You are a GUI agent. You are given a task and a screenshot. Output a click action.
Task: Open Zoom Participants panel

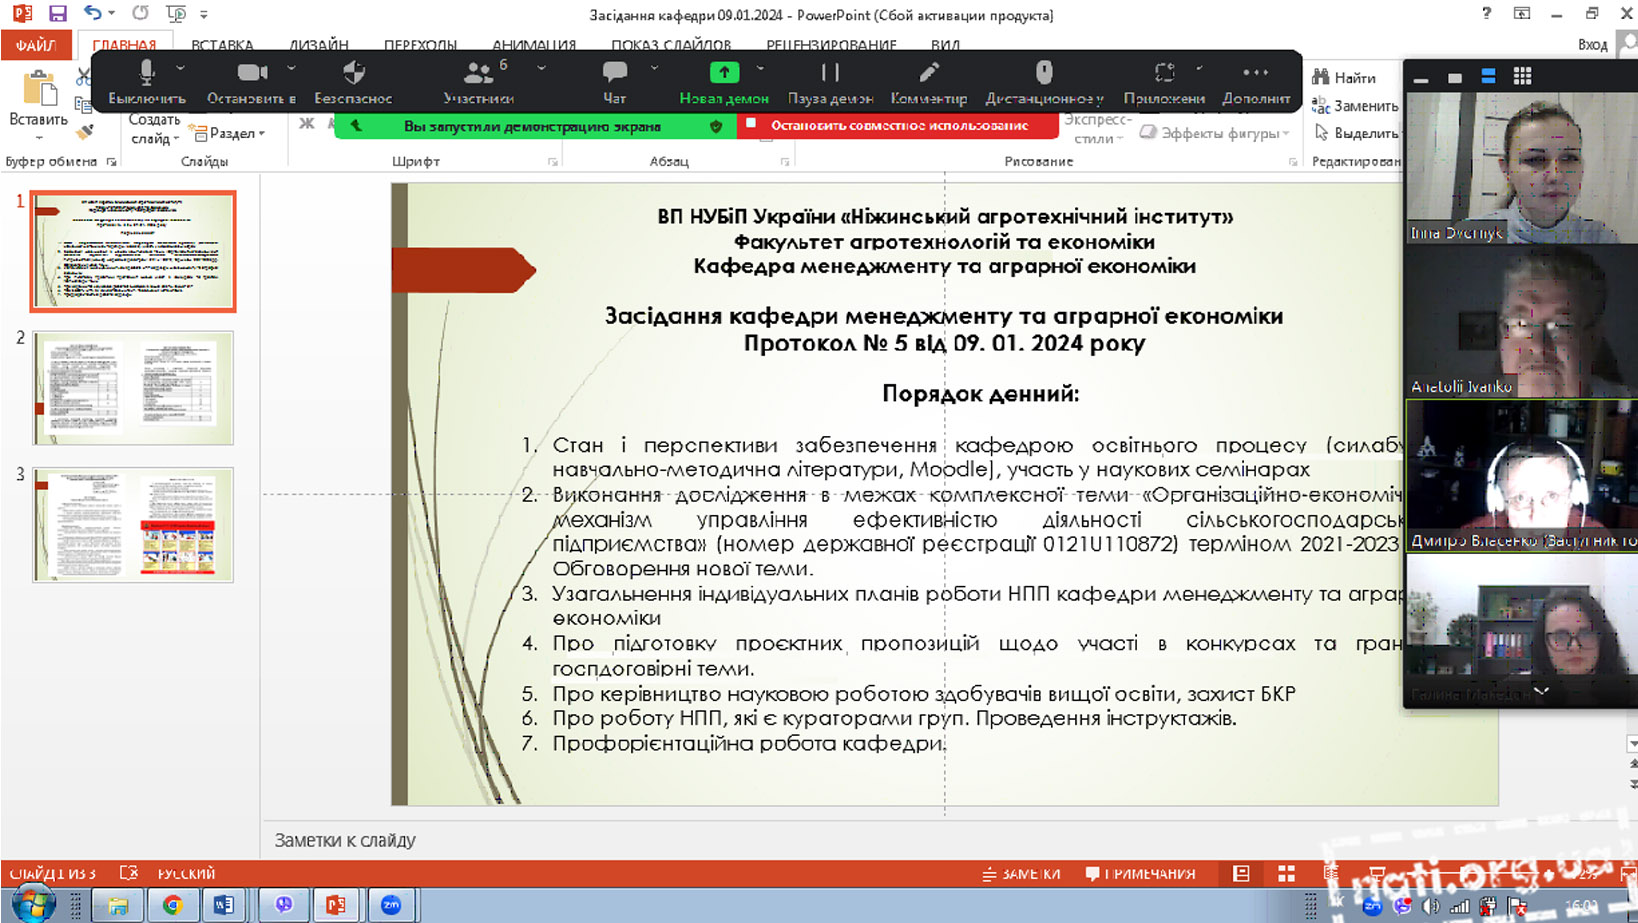click(478, 81)
